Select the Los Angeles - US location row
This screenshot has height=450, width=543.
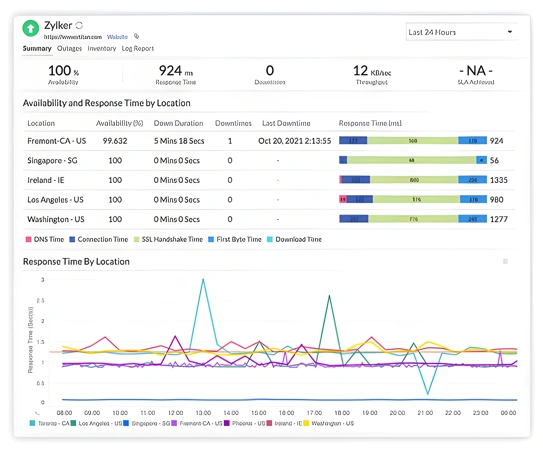269,200
